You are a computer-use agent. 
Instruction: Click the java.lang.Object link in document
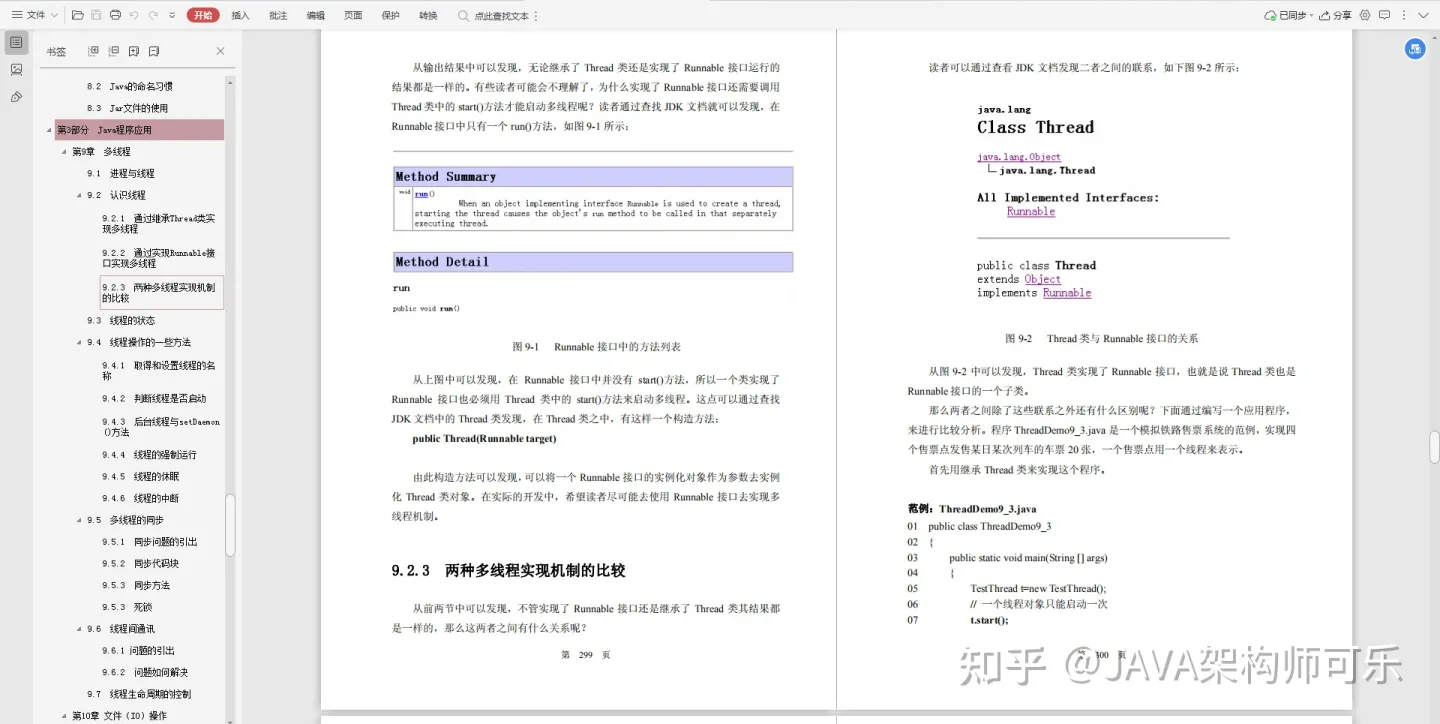(1018, 157)
